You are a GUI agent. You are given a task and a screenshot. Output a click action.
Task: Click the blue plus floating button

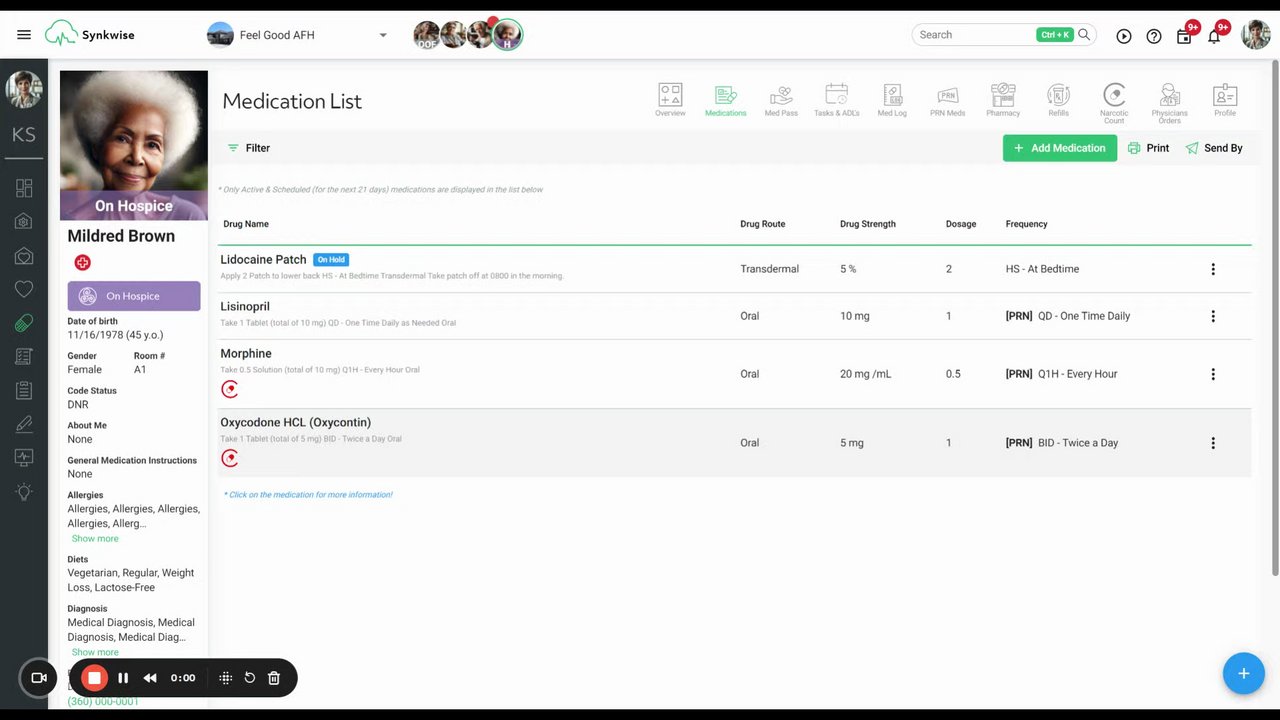(x=1243, y=673)
